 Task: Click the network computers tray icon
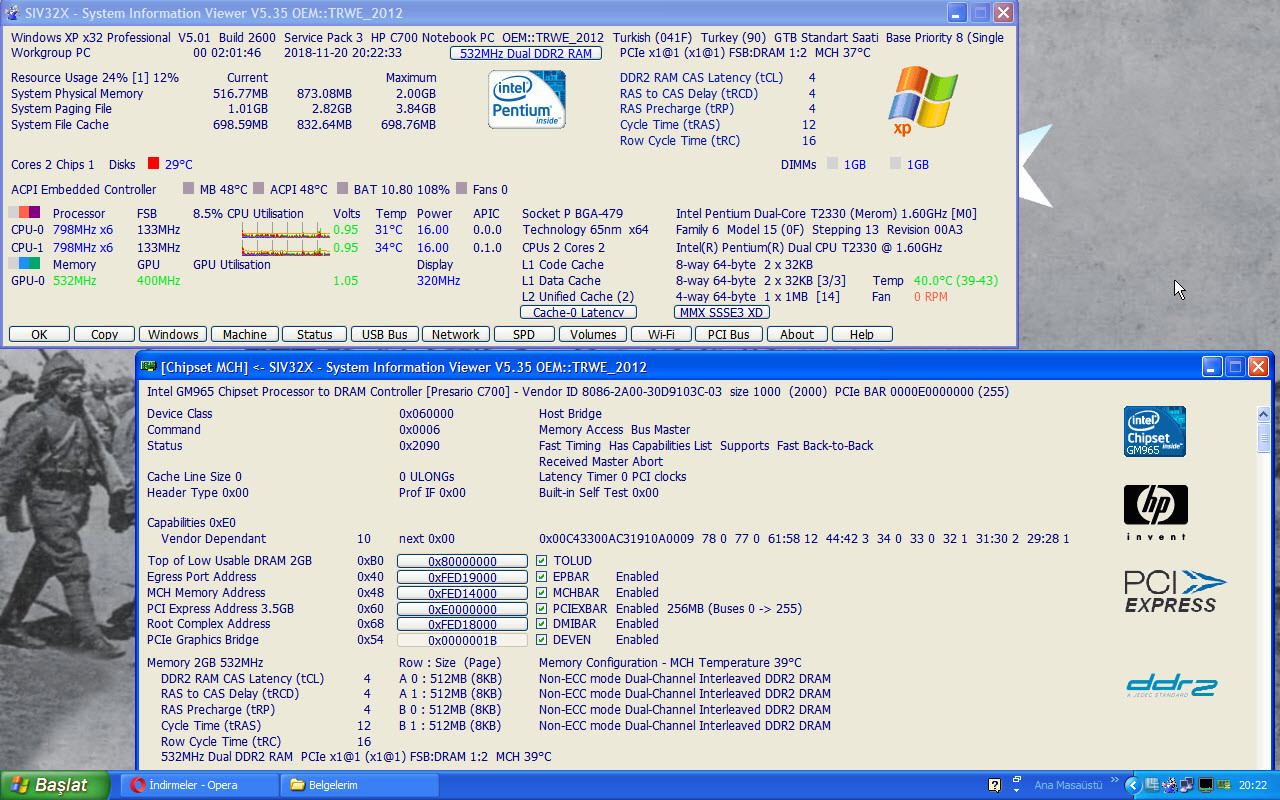click(x=1187, y=785)
